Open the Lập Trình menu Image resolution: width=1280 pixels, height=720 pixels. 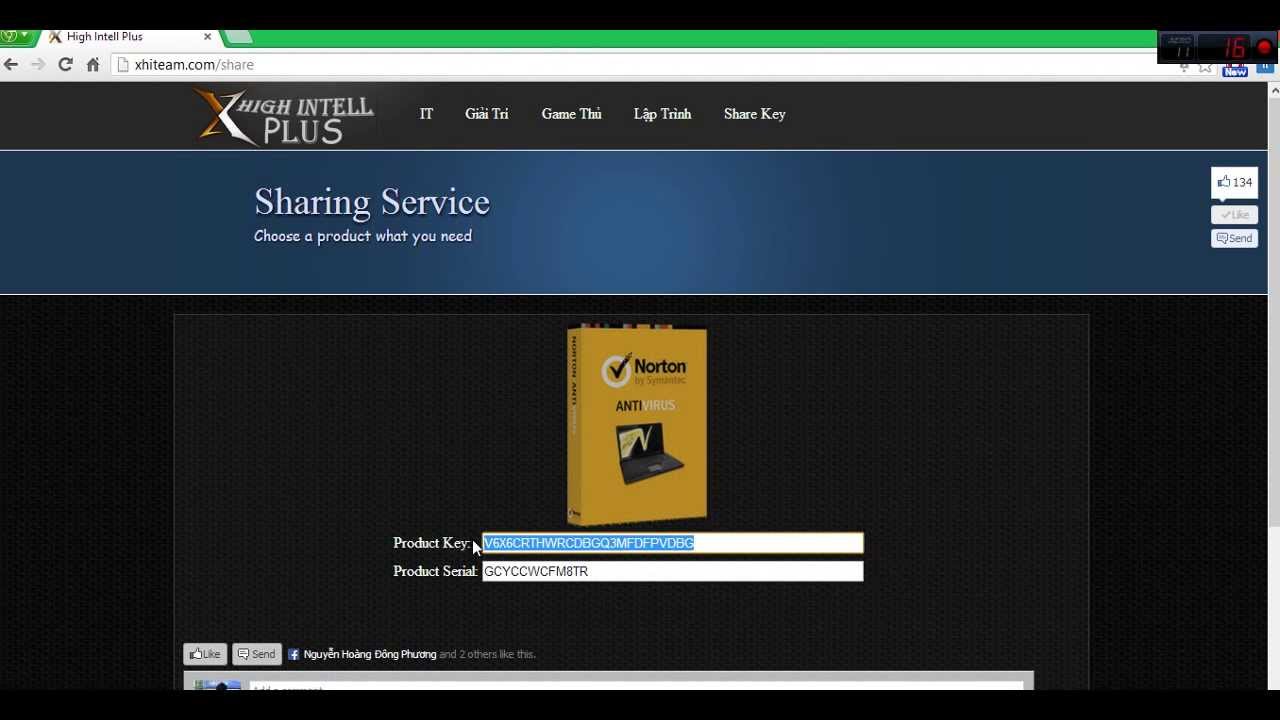coord(662,114)
